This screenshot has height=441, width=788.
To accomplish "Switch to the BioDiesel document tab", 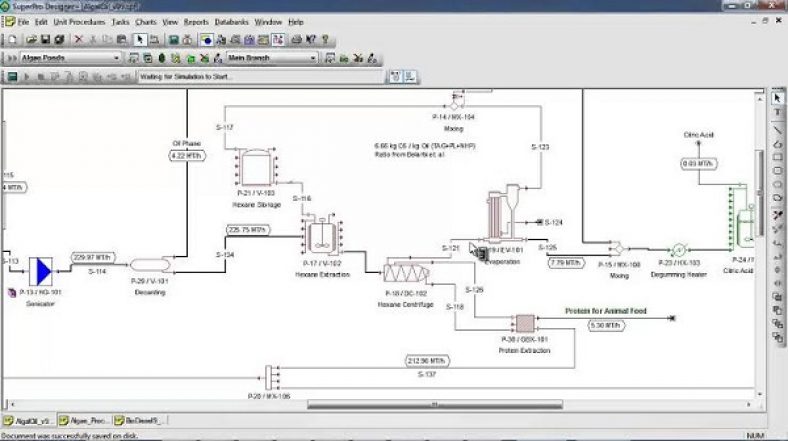I will tap(139, 420).
